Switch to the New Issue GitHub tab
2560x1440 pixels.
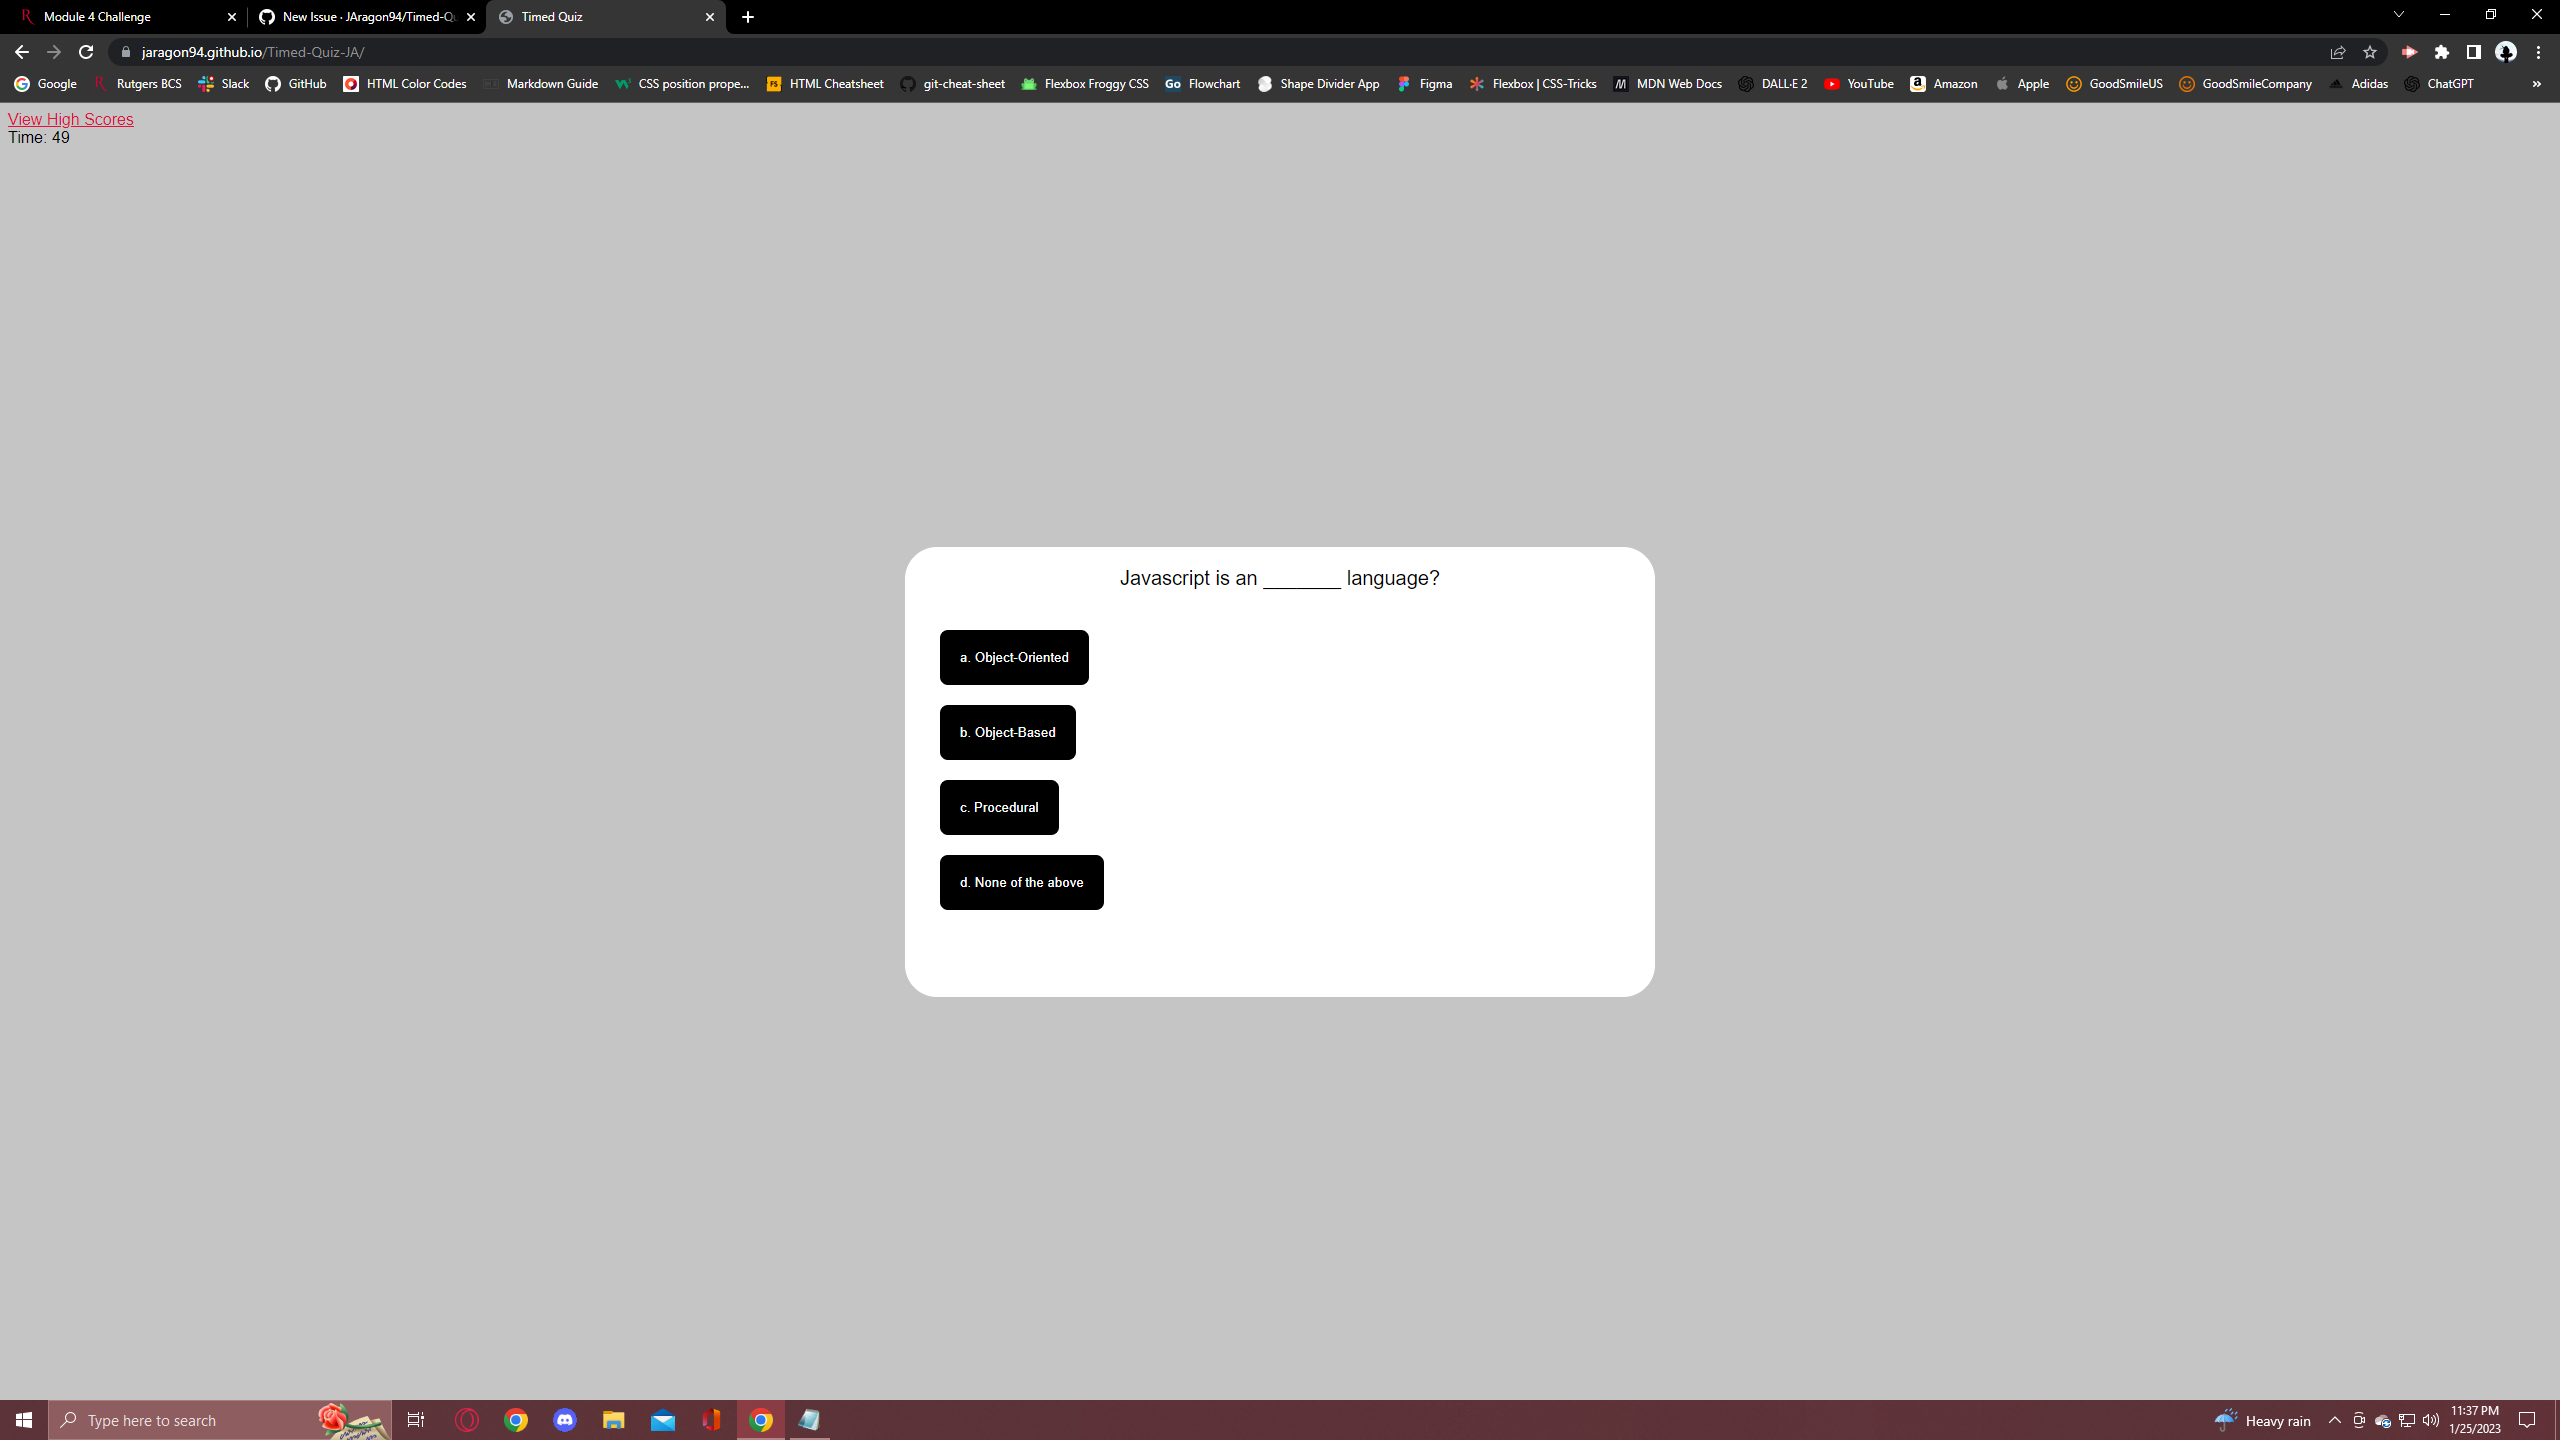360,17
